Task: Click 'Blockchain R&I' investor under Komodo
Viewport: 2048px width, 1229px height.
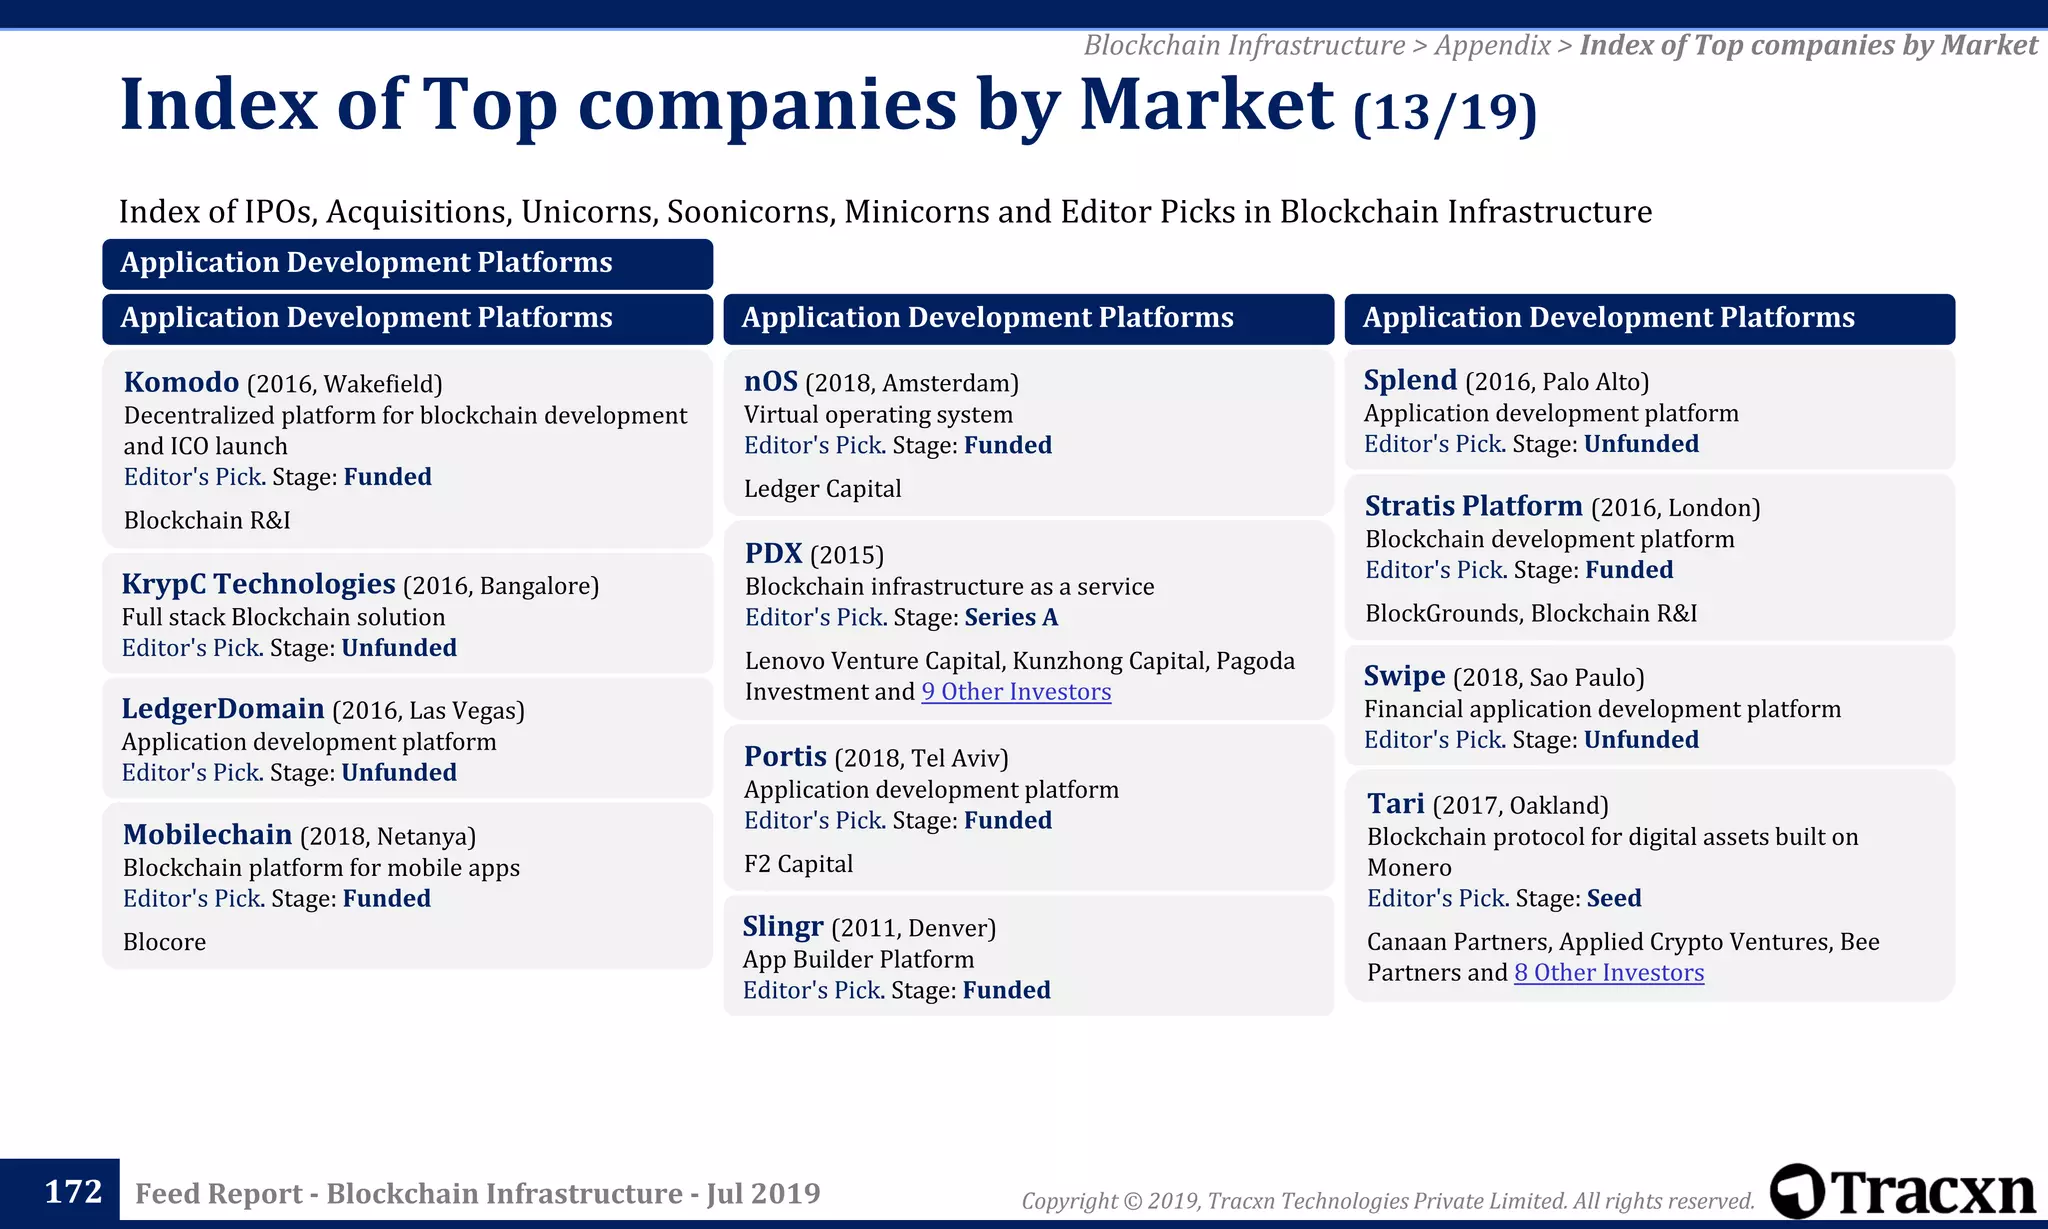Action: tap(207, 520)
